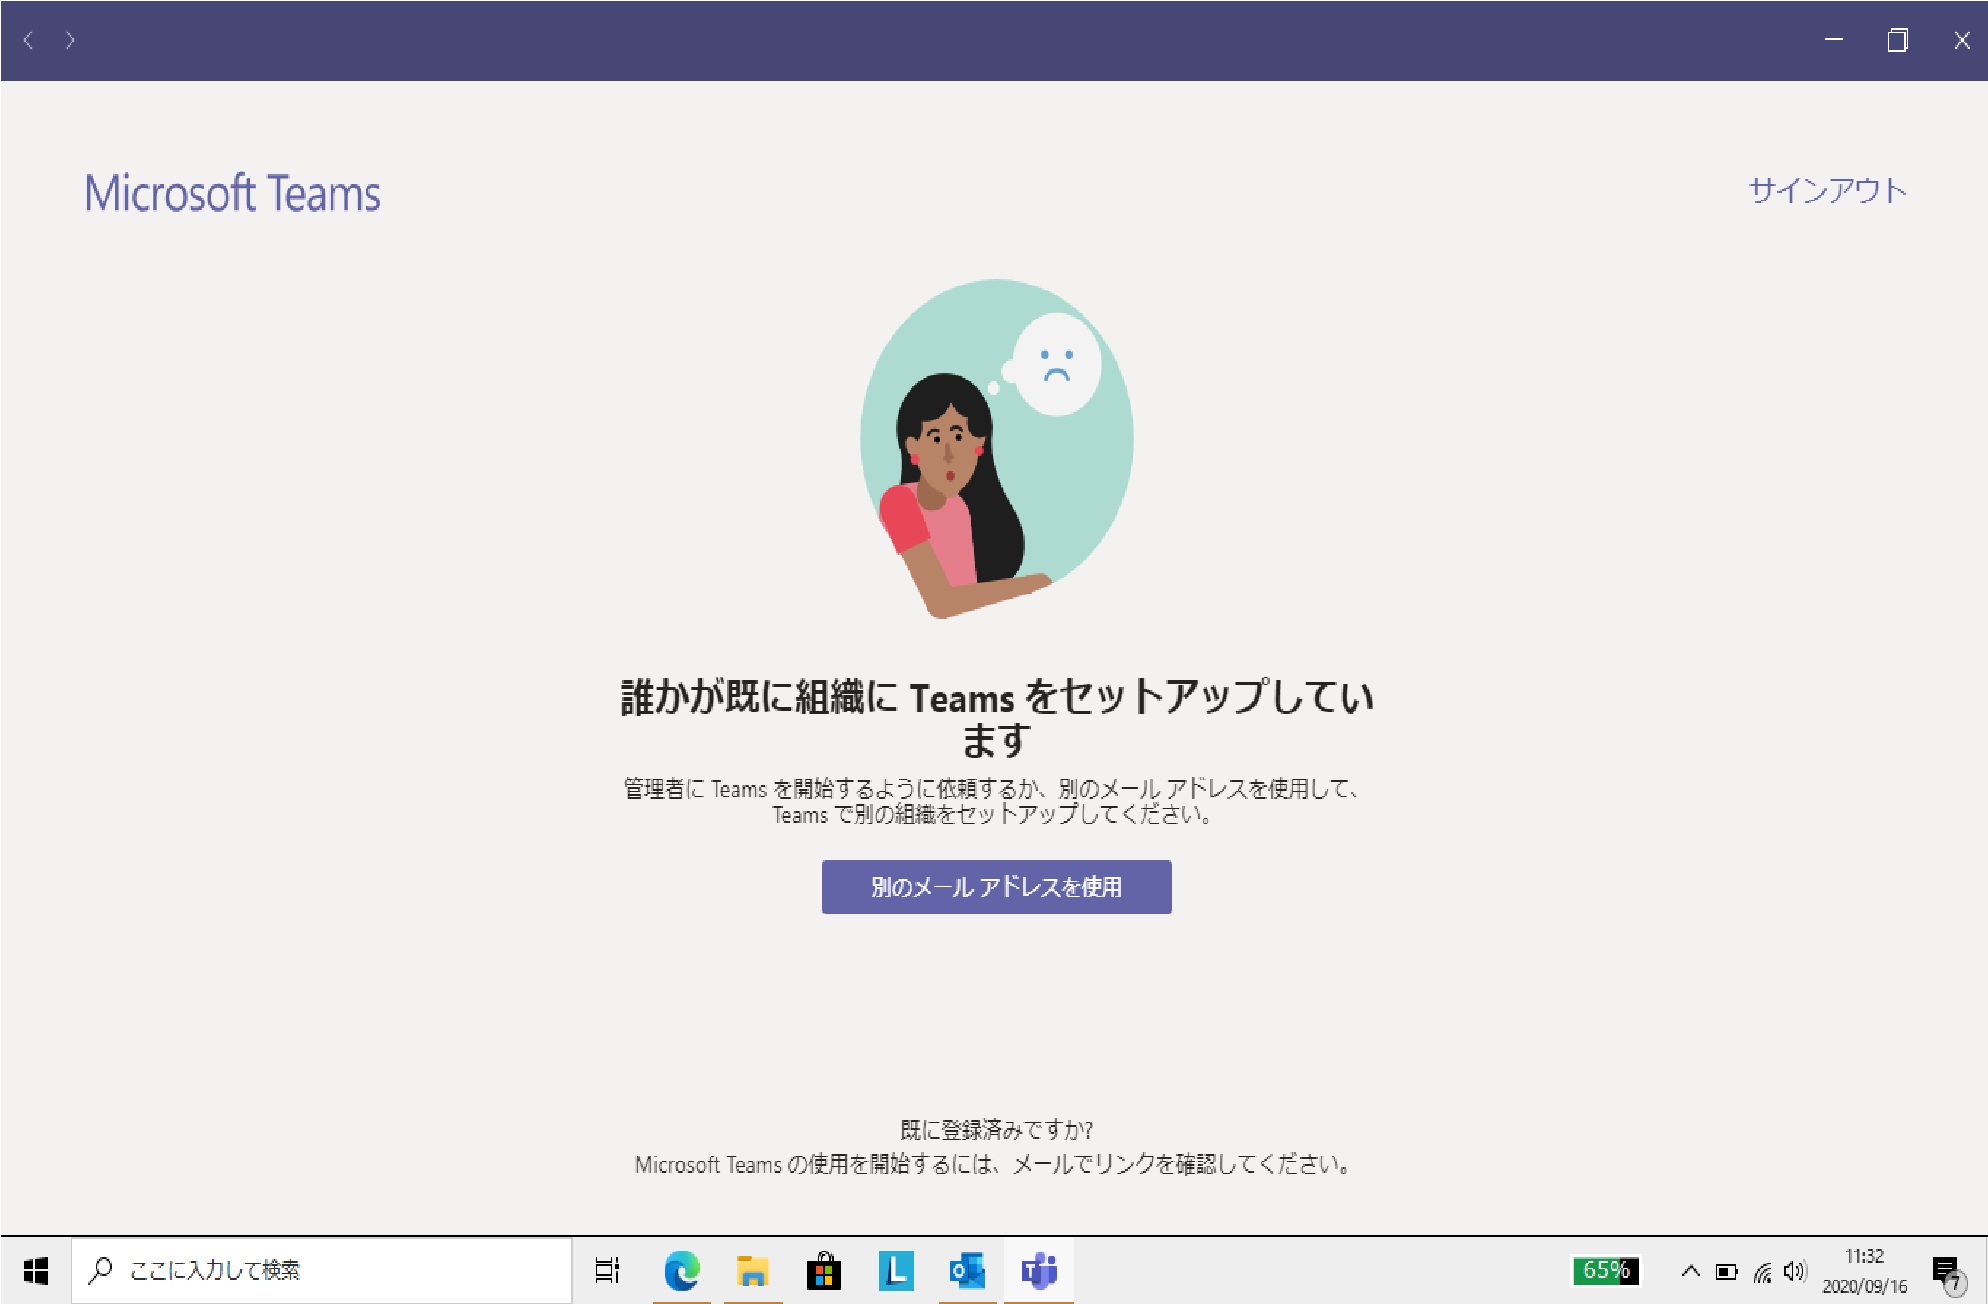Click the back navigation arrow in Teams
This screenshot has width=1988, height=1304.
(x=29, y=40)
